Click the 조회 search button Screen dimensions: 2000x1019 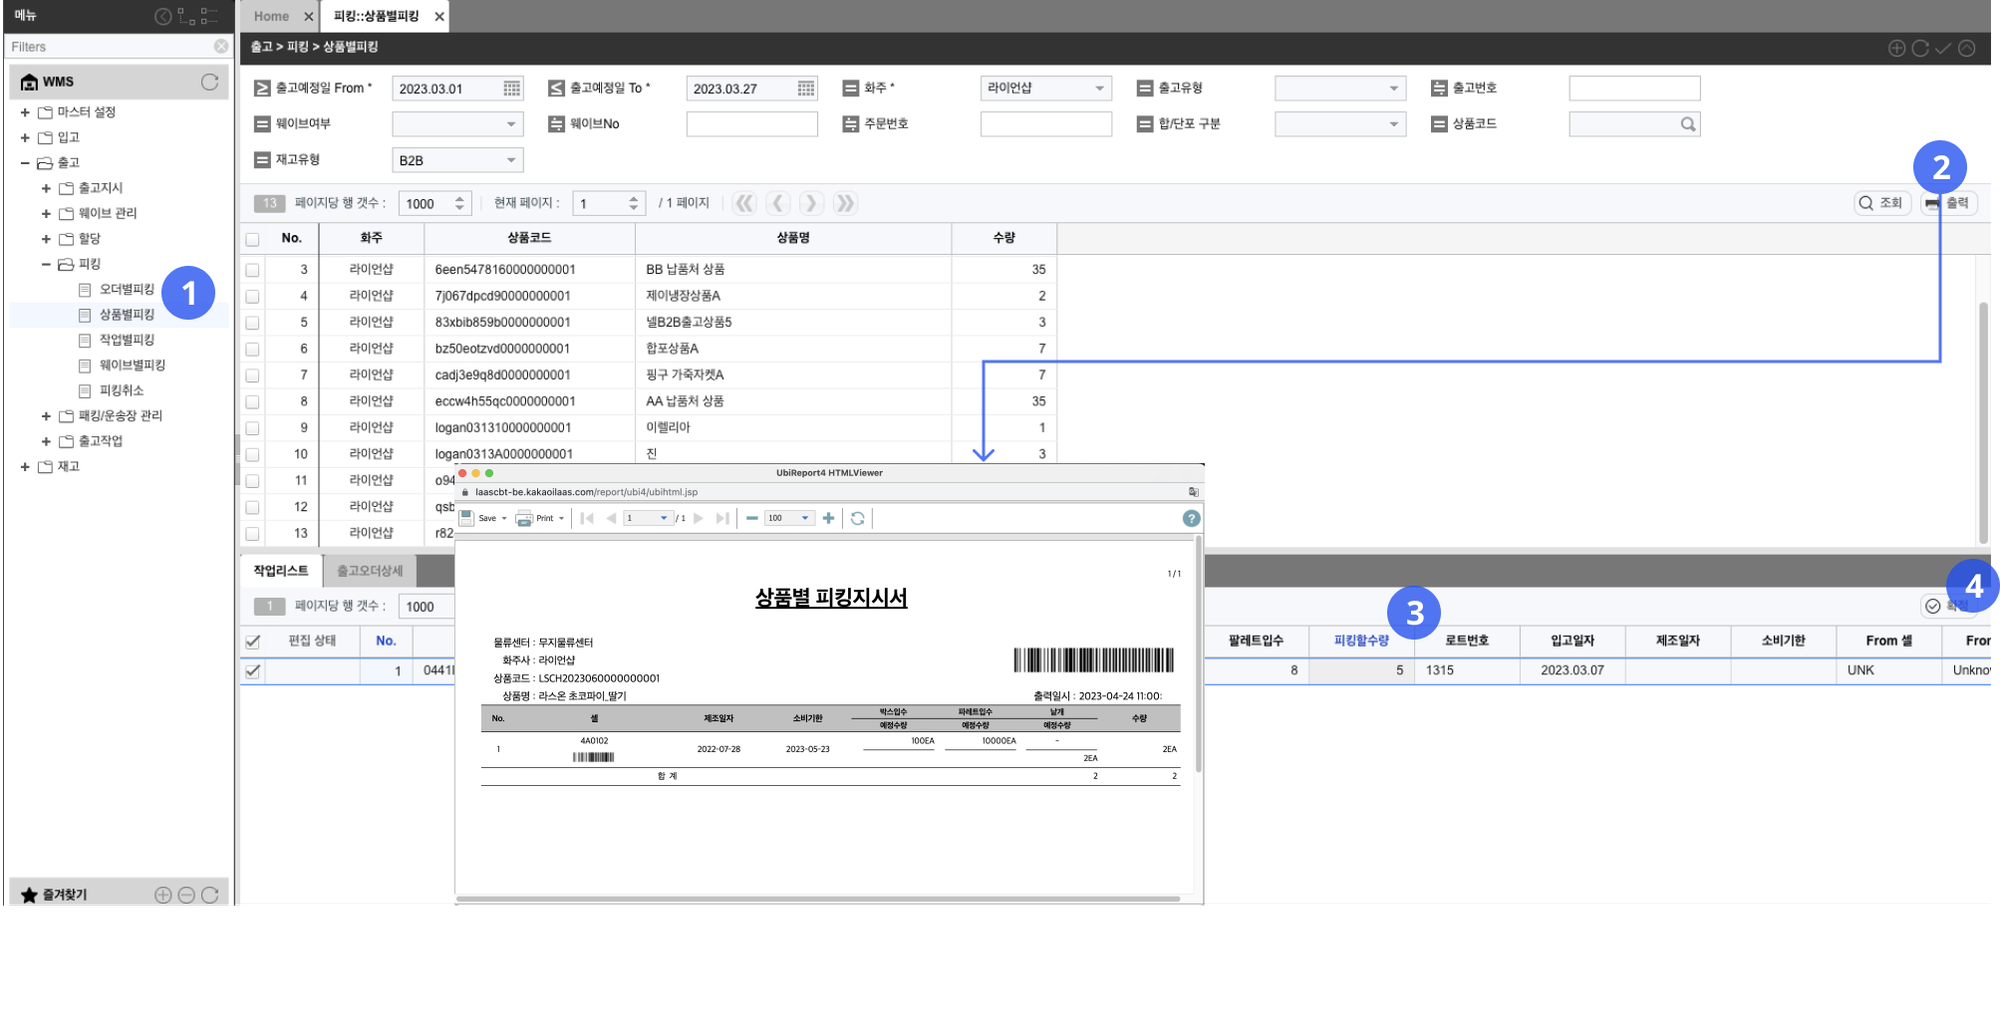[x=1881, y=203]
